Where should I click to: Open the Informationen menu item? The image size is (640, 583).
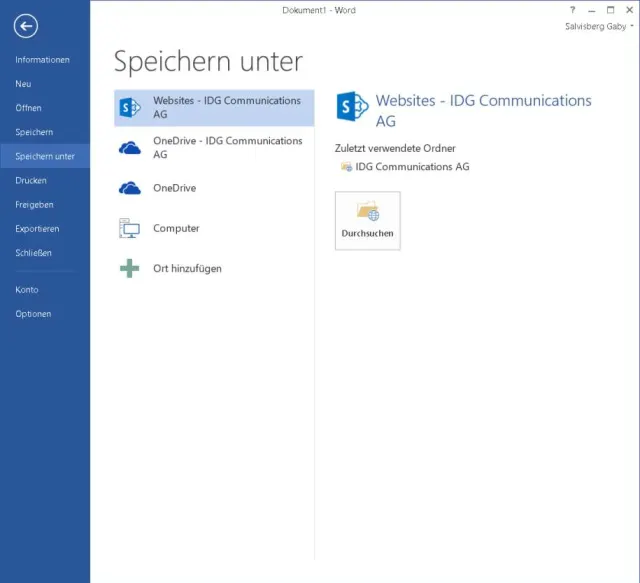(x=42, y=60)
